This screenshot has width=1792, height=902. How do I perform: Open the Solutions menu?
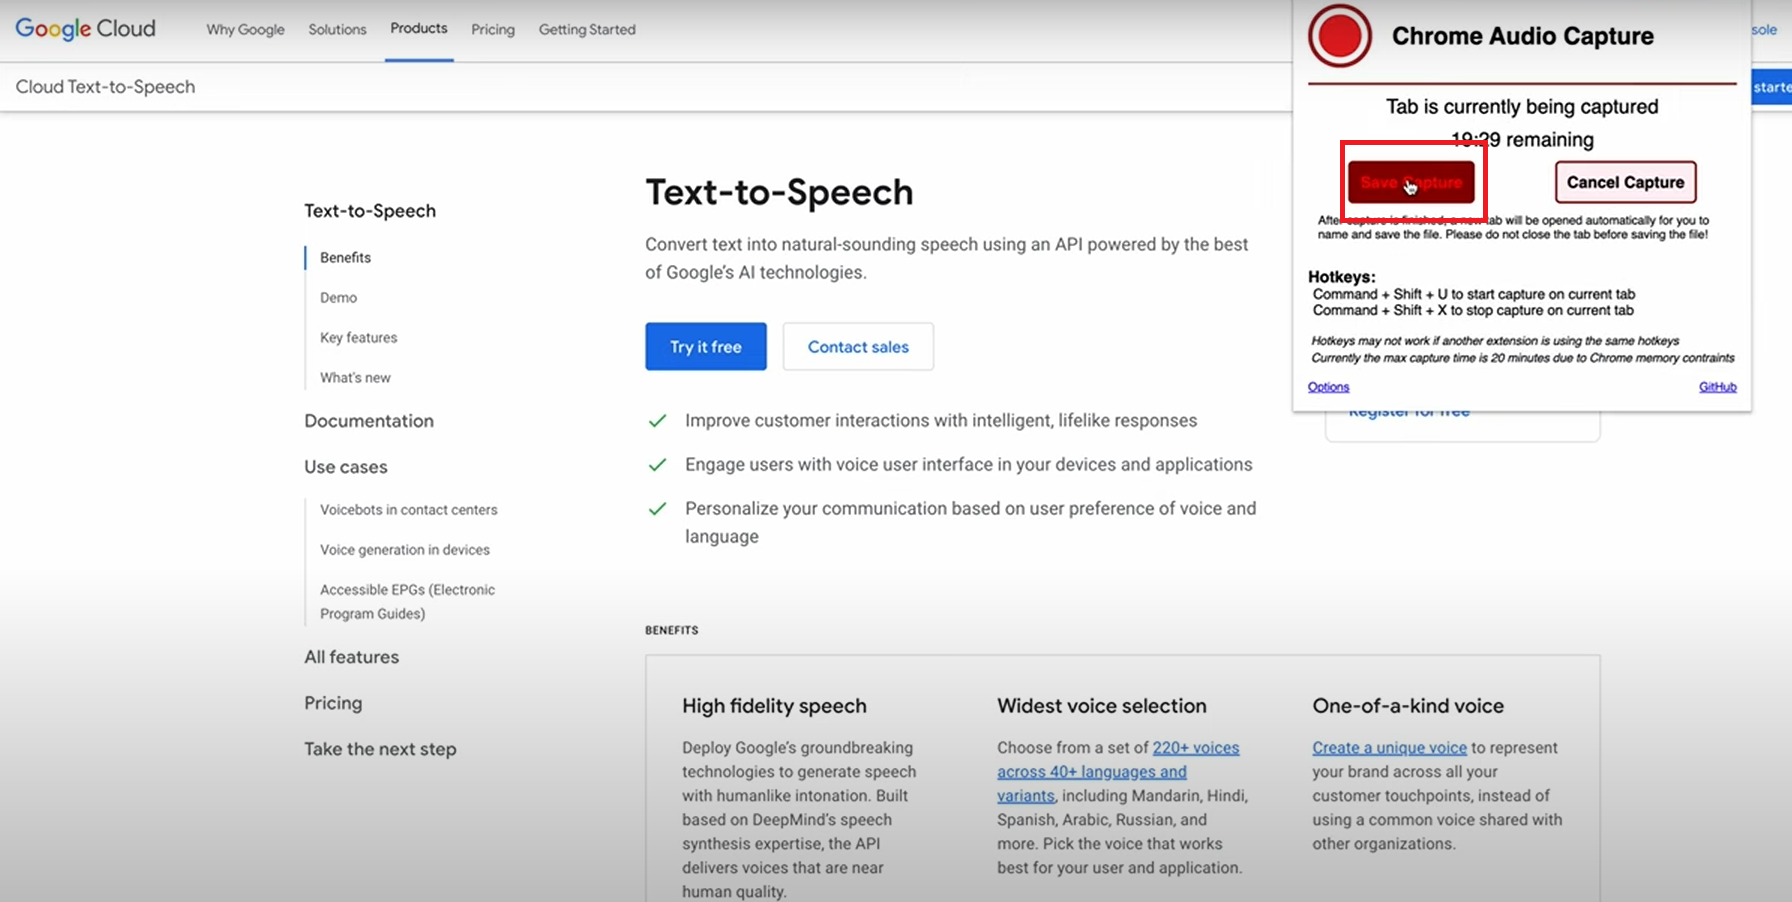[337, 30]
